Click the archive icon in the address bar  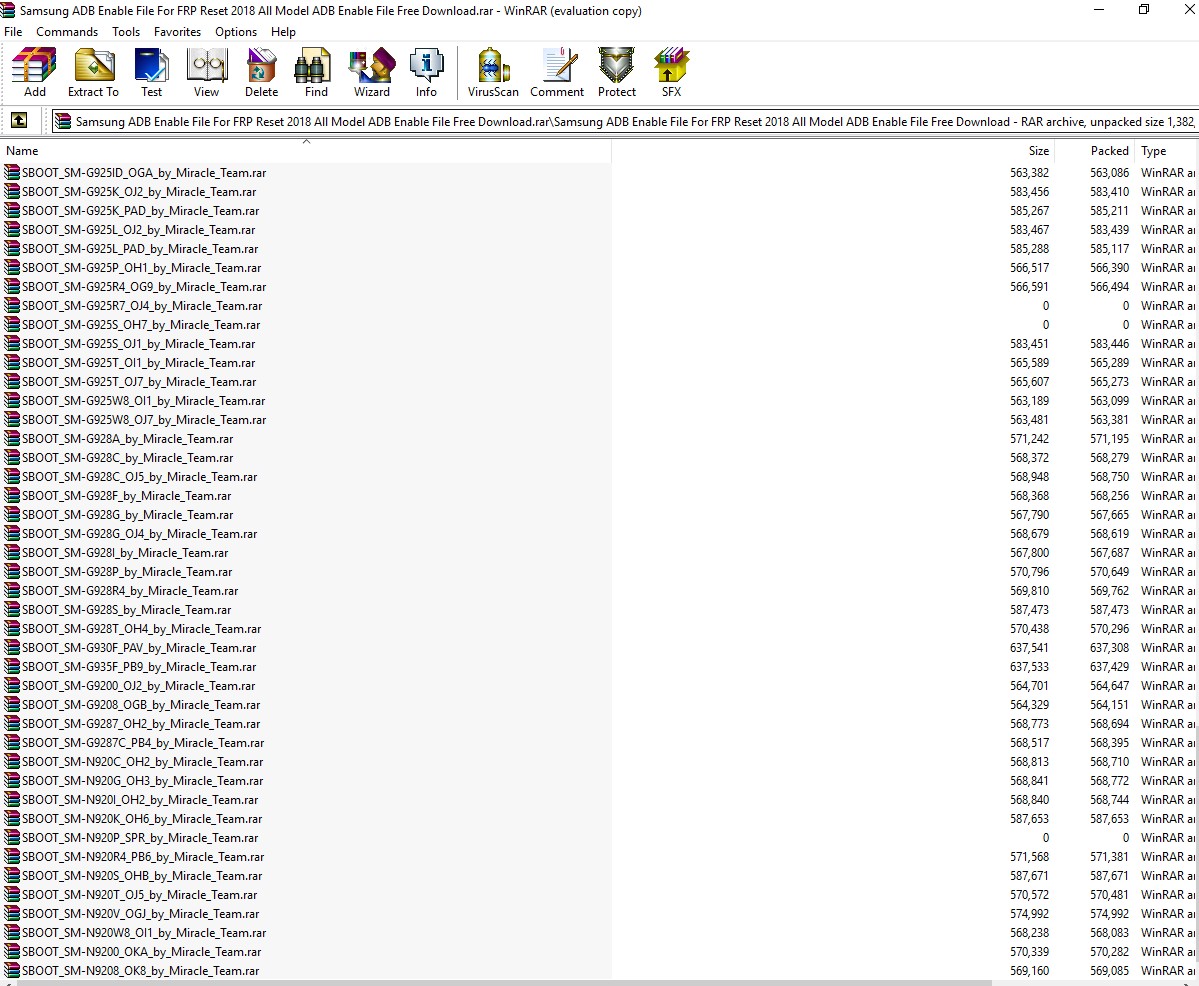tap(63, 122)
